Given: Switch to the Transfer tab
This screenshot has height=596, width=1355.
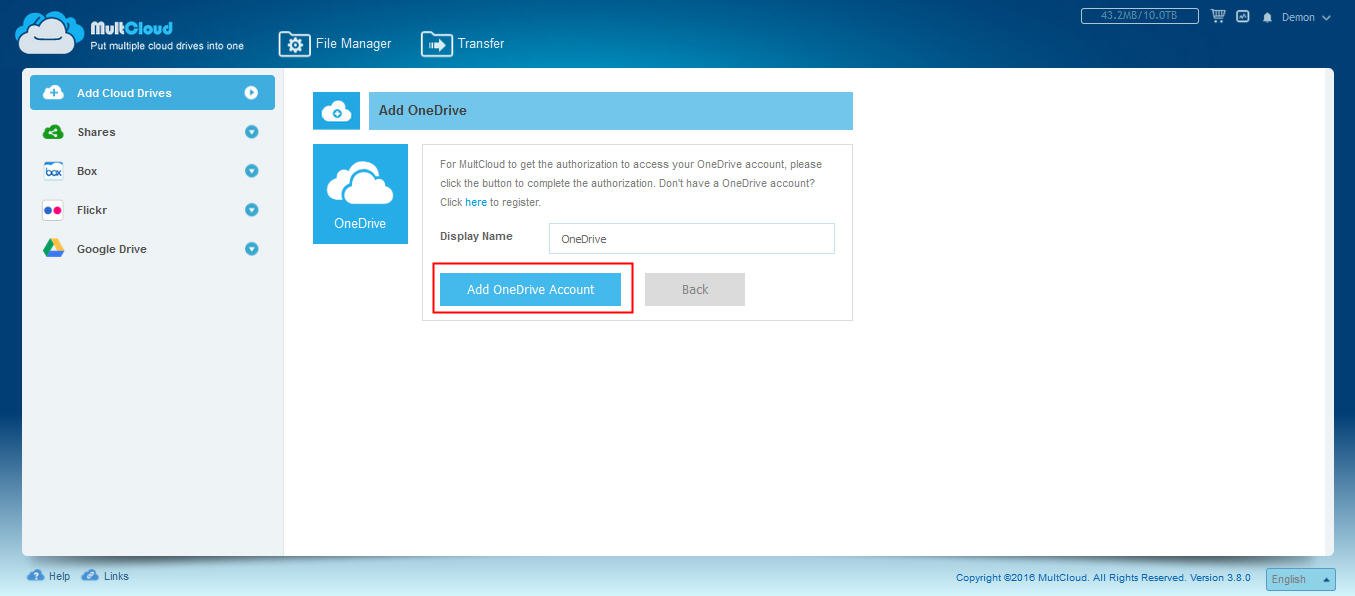Looking at the screenshot, I should tap(463, 44).
